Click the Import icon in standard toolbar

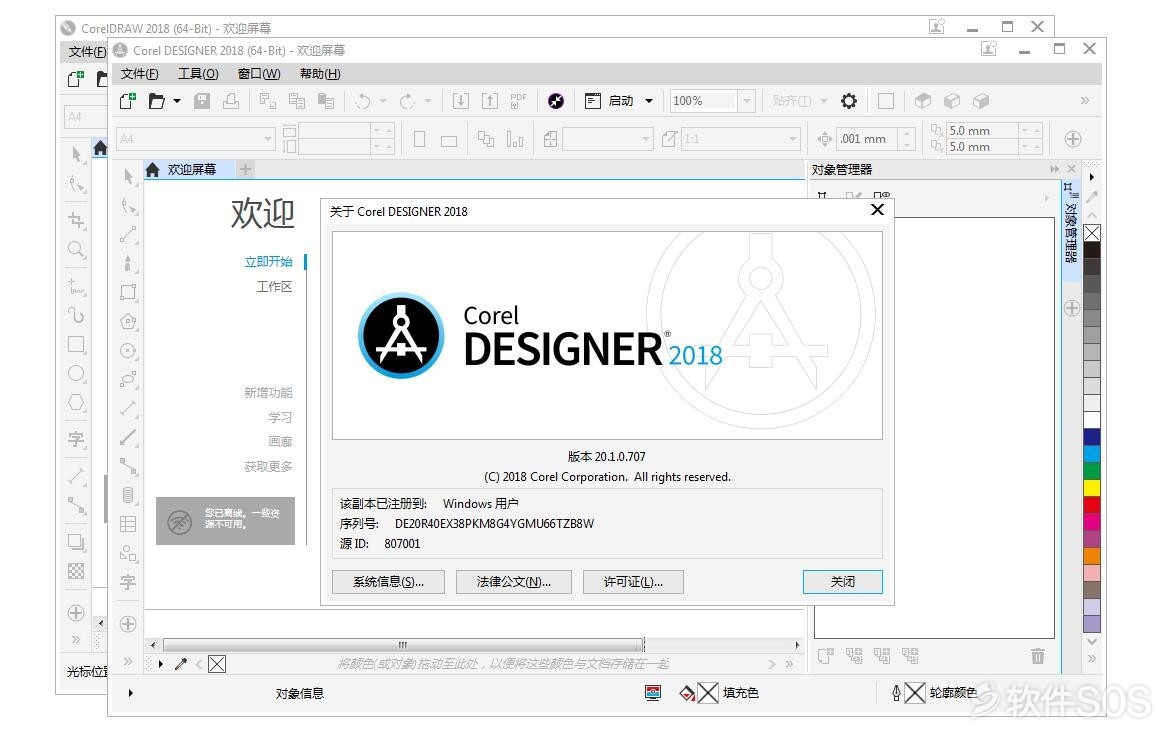[460, 101]
